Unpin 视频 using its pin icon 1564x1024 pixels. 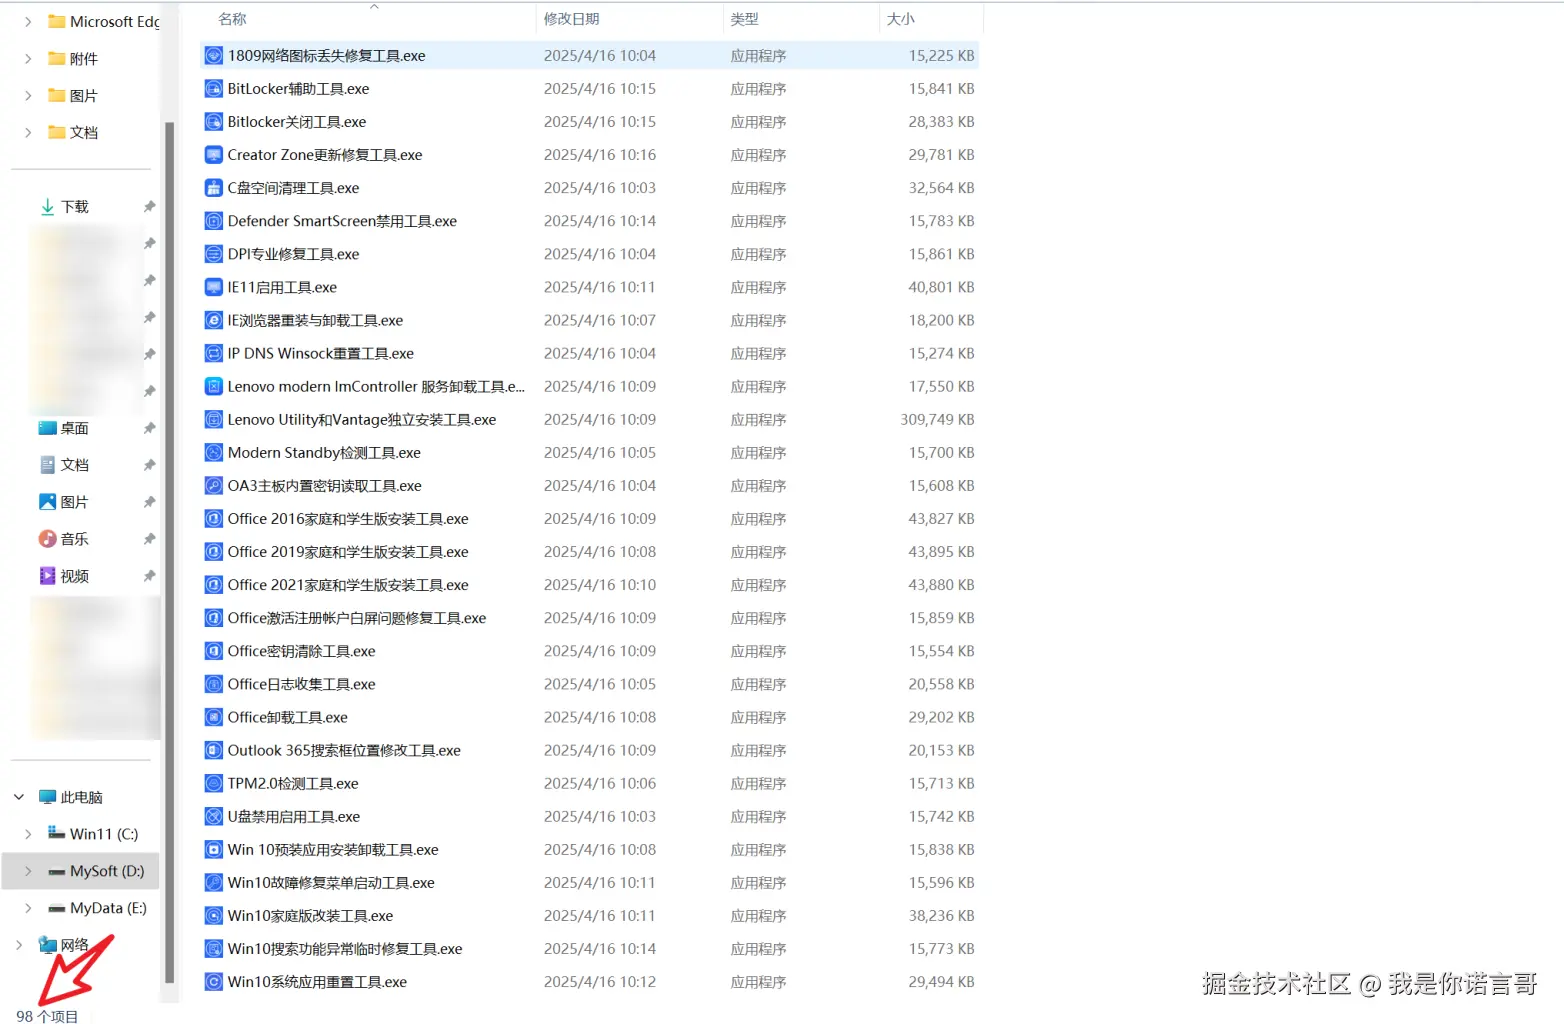[149, 576]
